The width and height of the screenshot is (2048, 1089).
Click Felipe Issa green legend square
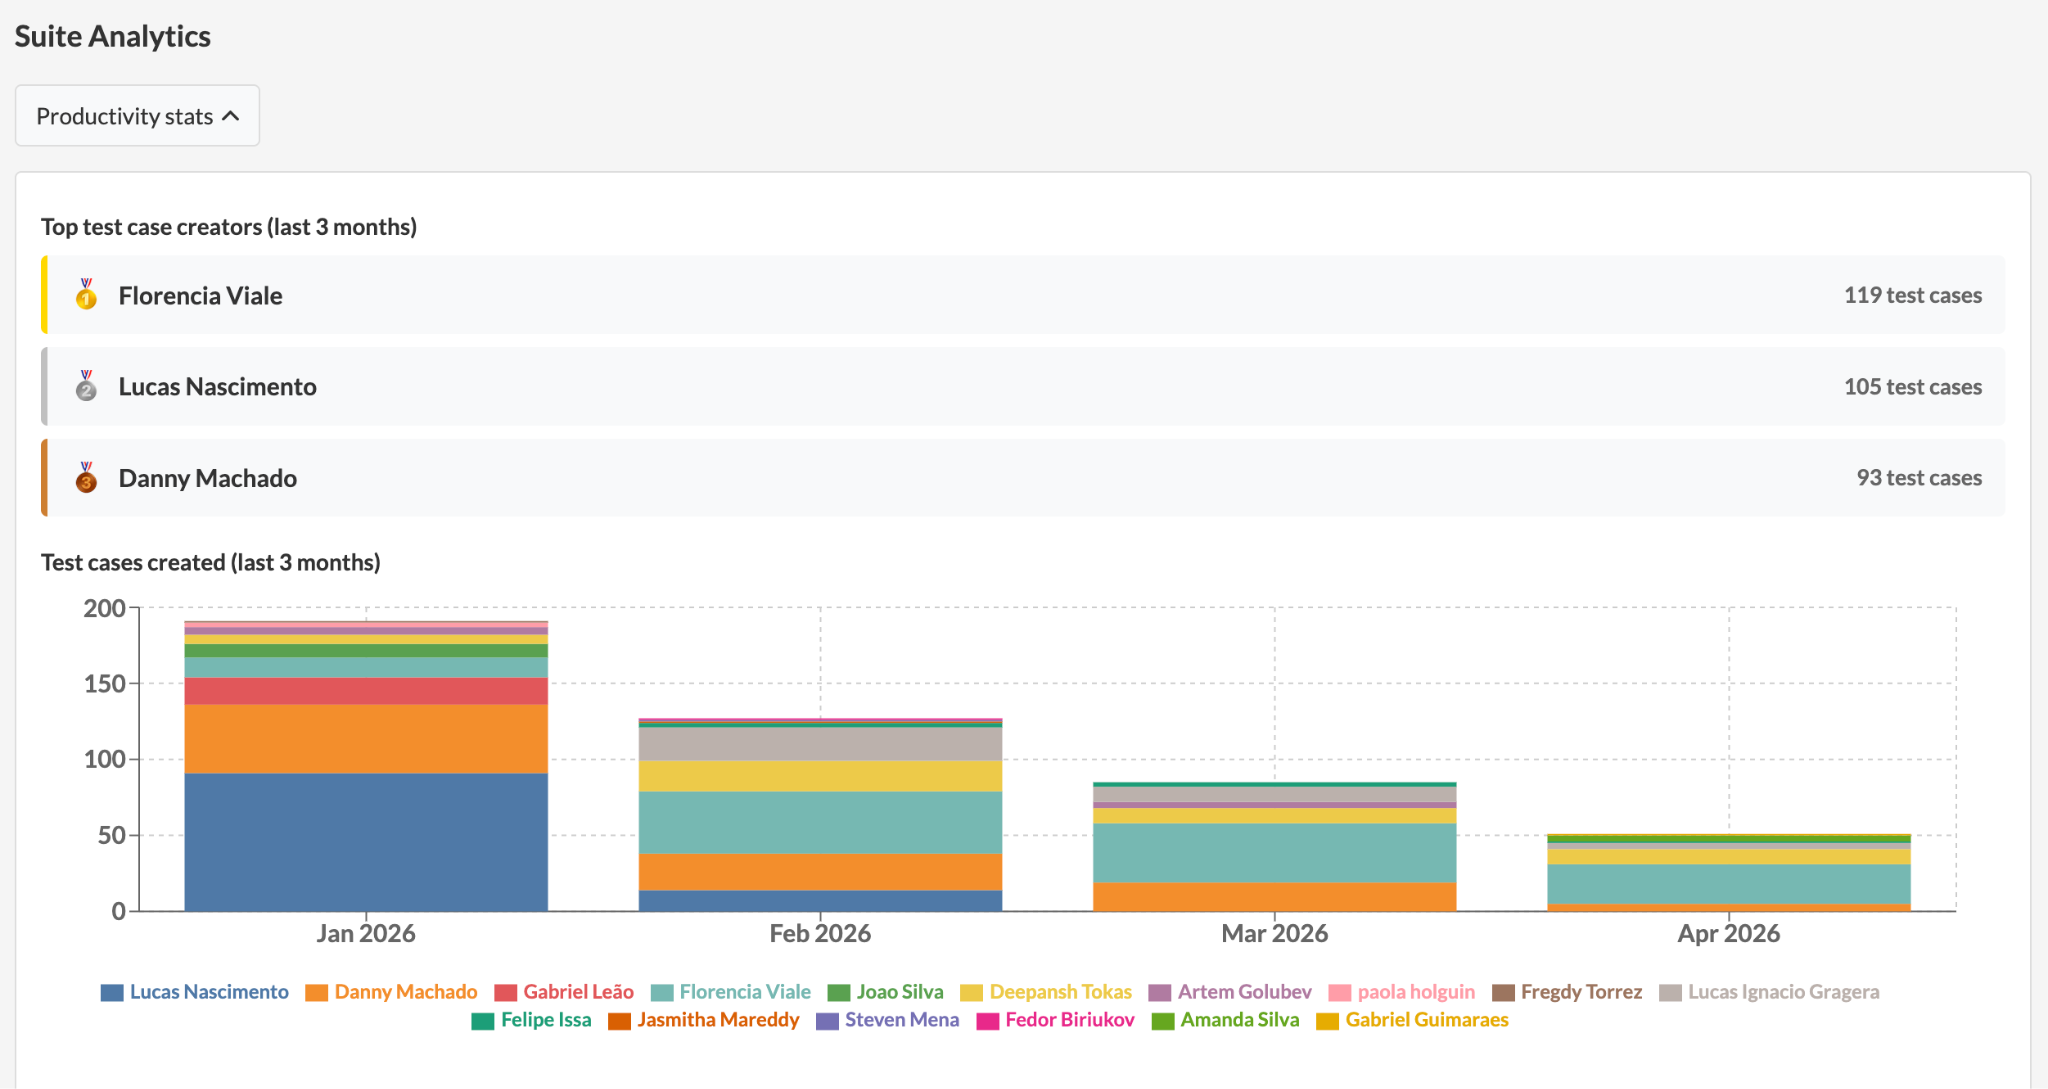483,1021
